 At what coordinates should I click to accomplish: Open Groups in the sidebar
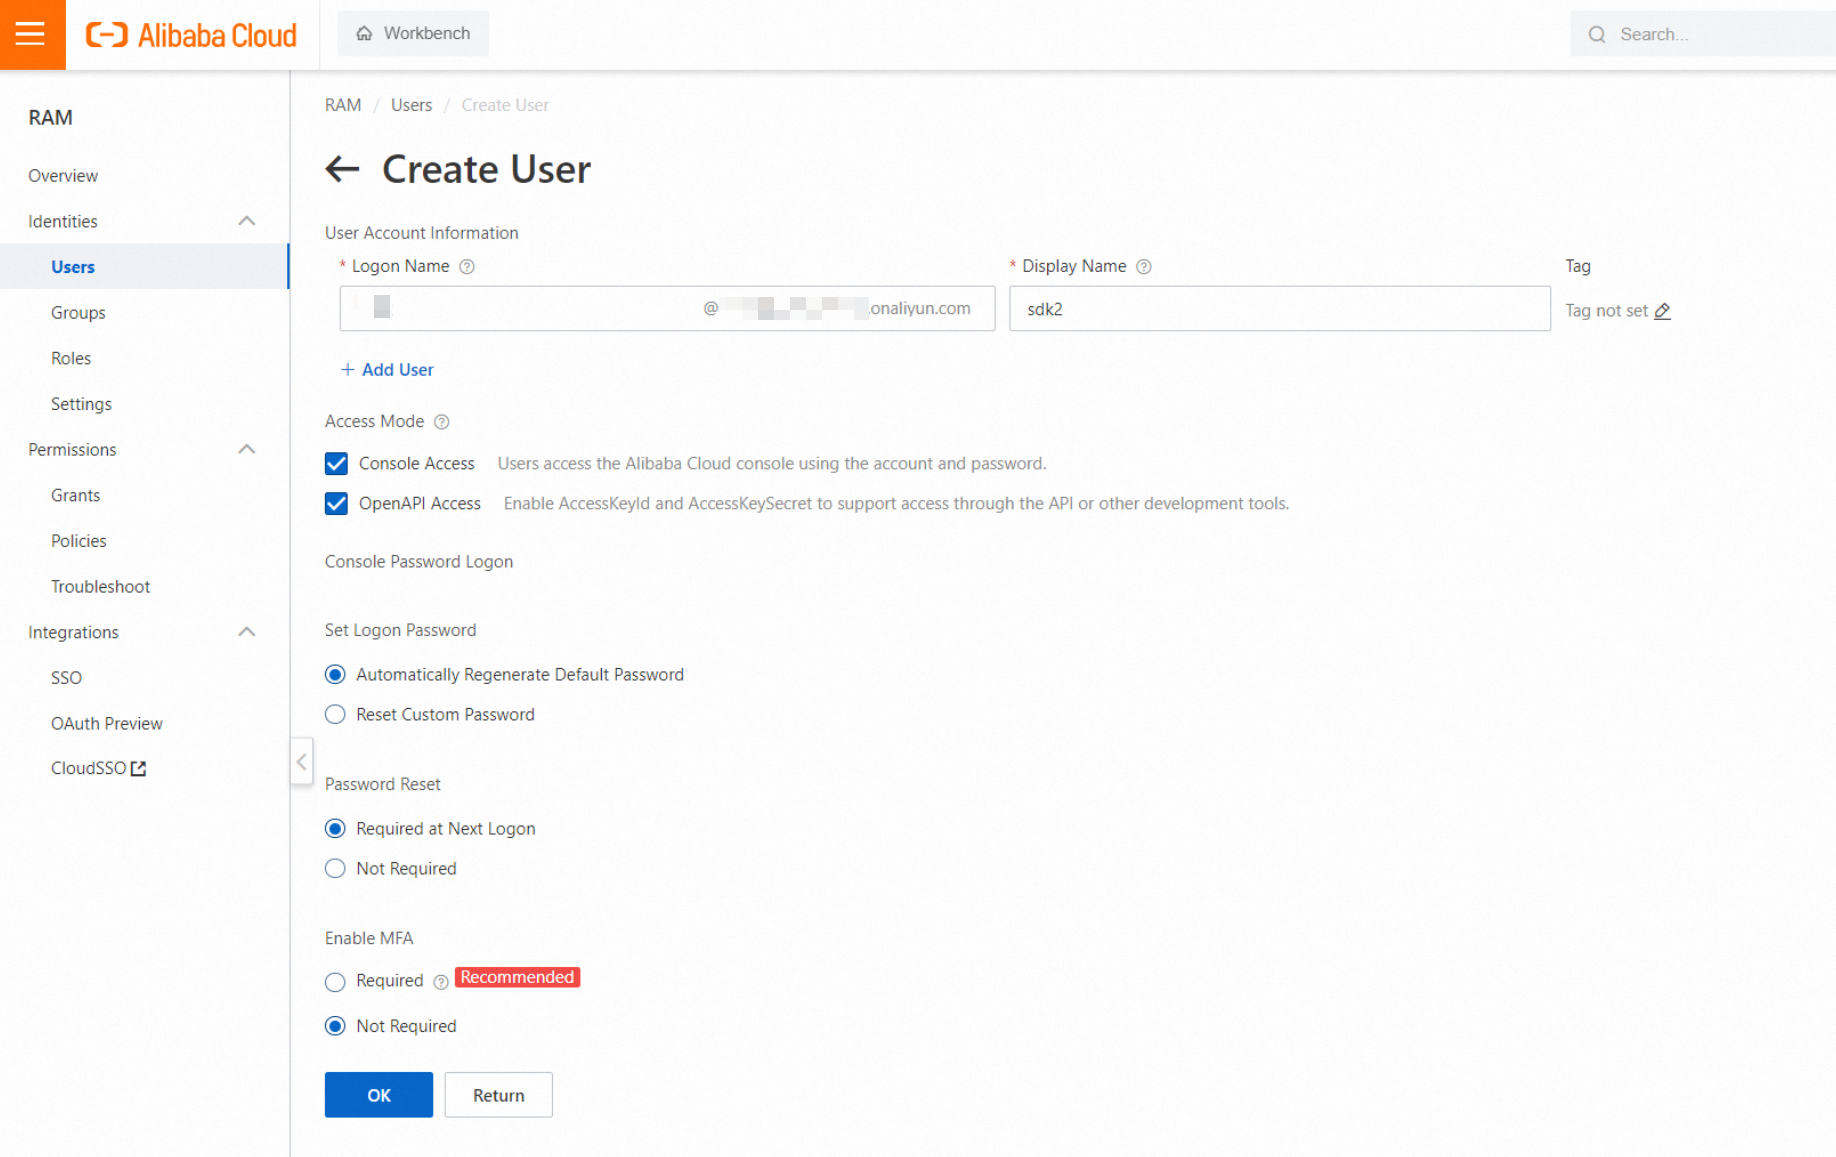(x=78, y=313)
